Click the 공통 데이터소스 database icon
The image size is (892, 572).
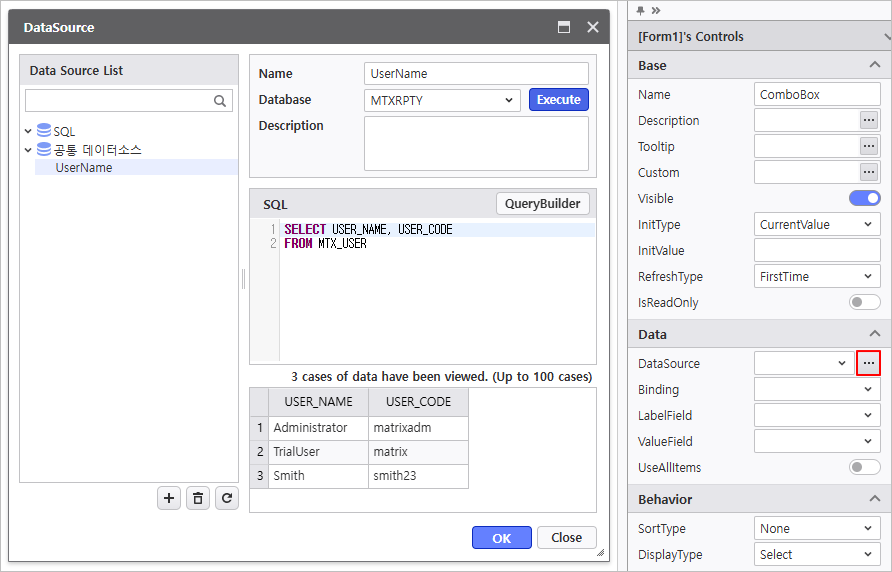tap(44, 149)
